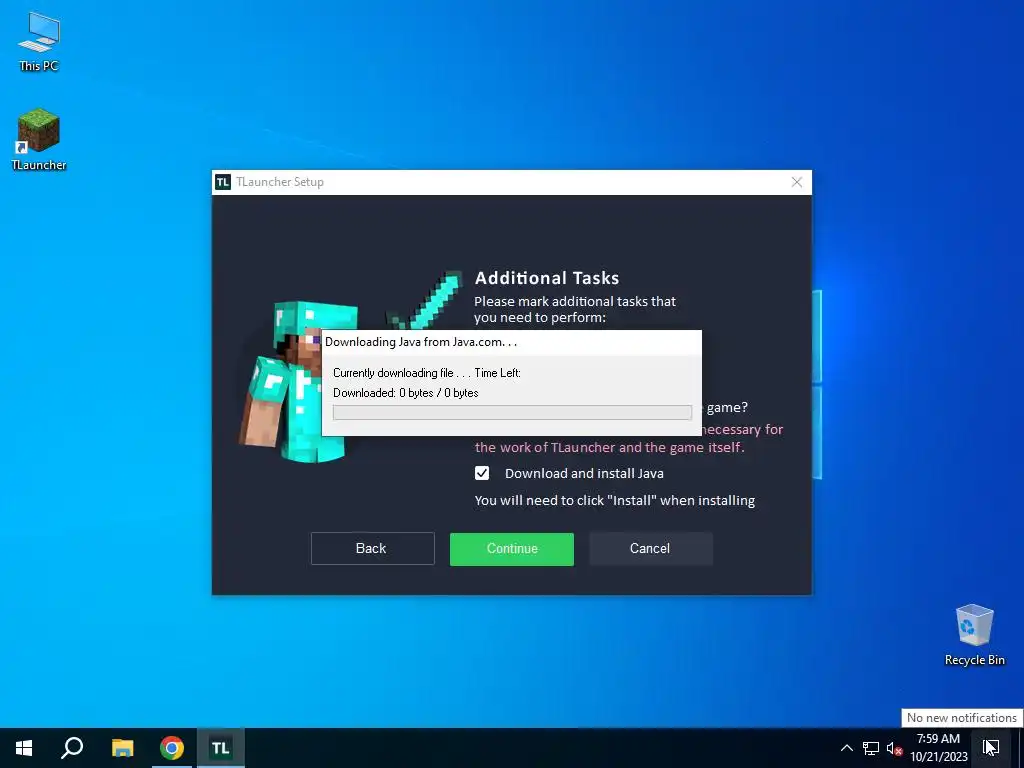Open taskbar search magnifier
Screen dimensions: 1024x768
[x=72, y=748]
